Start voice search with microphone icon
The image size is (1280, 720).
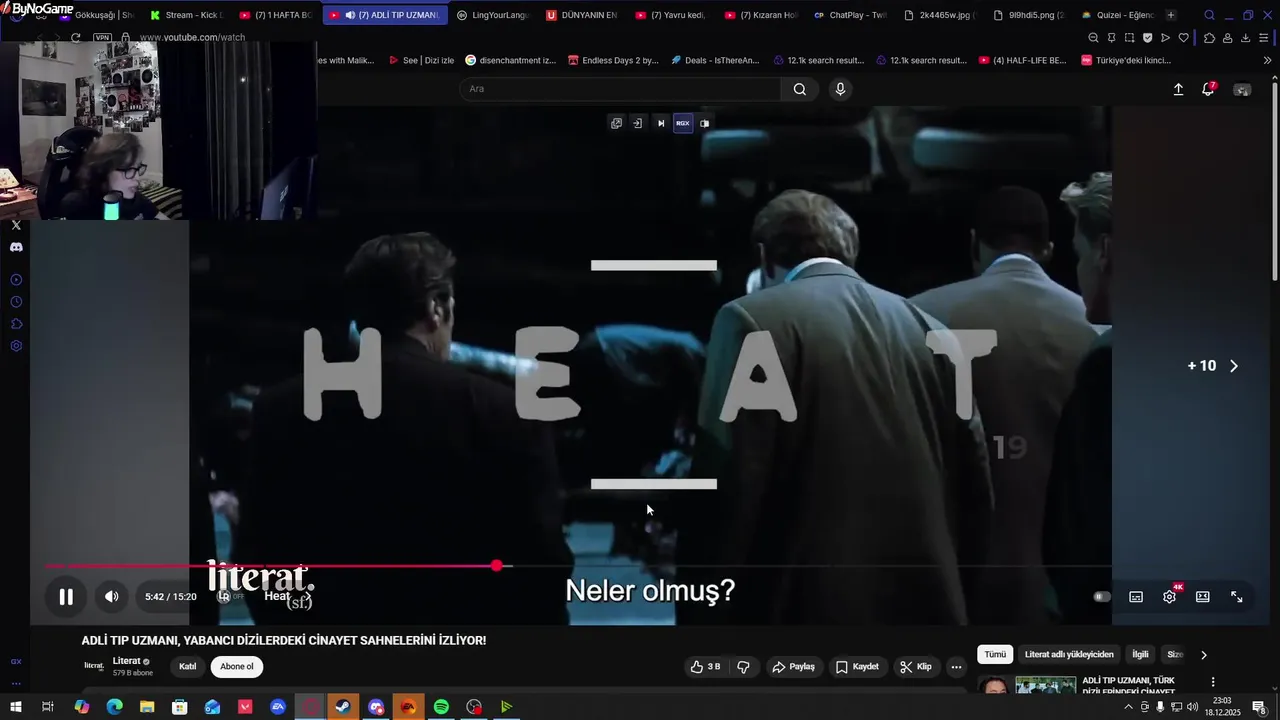coord(840,89)
